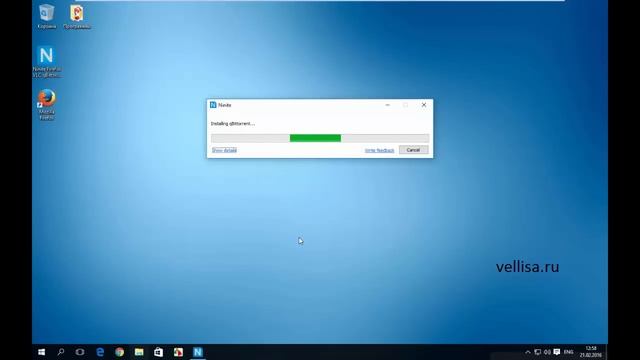The height and width of the screenshot is (360, 640).
Task: Show hidden system tray icons
Action: 528,352
